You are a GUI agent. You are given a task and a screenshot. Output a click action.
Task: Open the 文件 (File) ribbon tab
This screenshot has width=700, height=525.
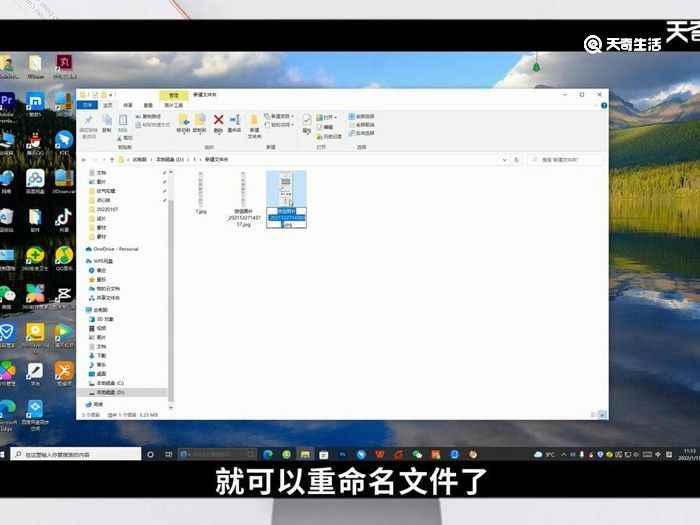(x=88, y=105)
